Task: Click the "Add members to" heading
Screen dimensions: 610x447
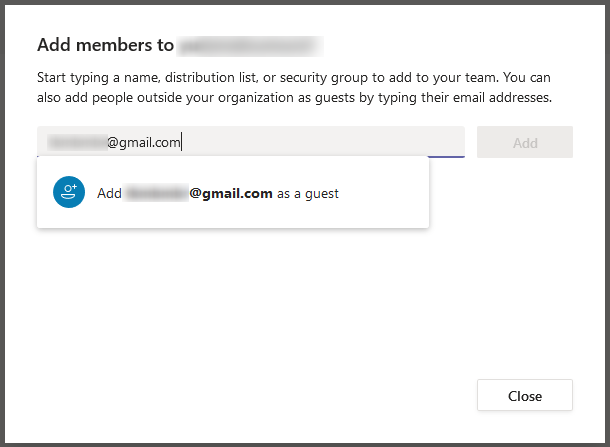Action: click(105, 45)
